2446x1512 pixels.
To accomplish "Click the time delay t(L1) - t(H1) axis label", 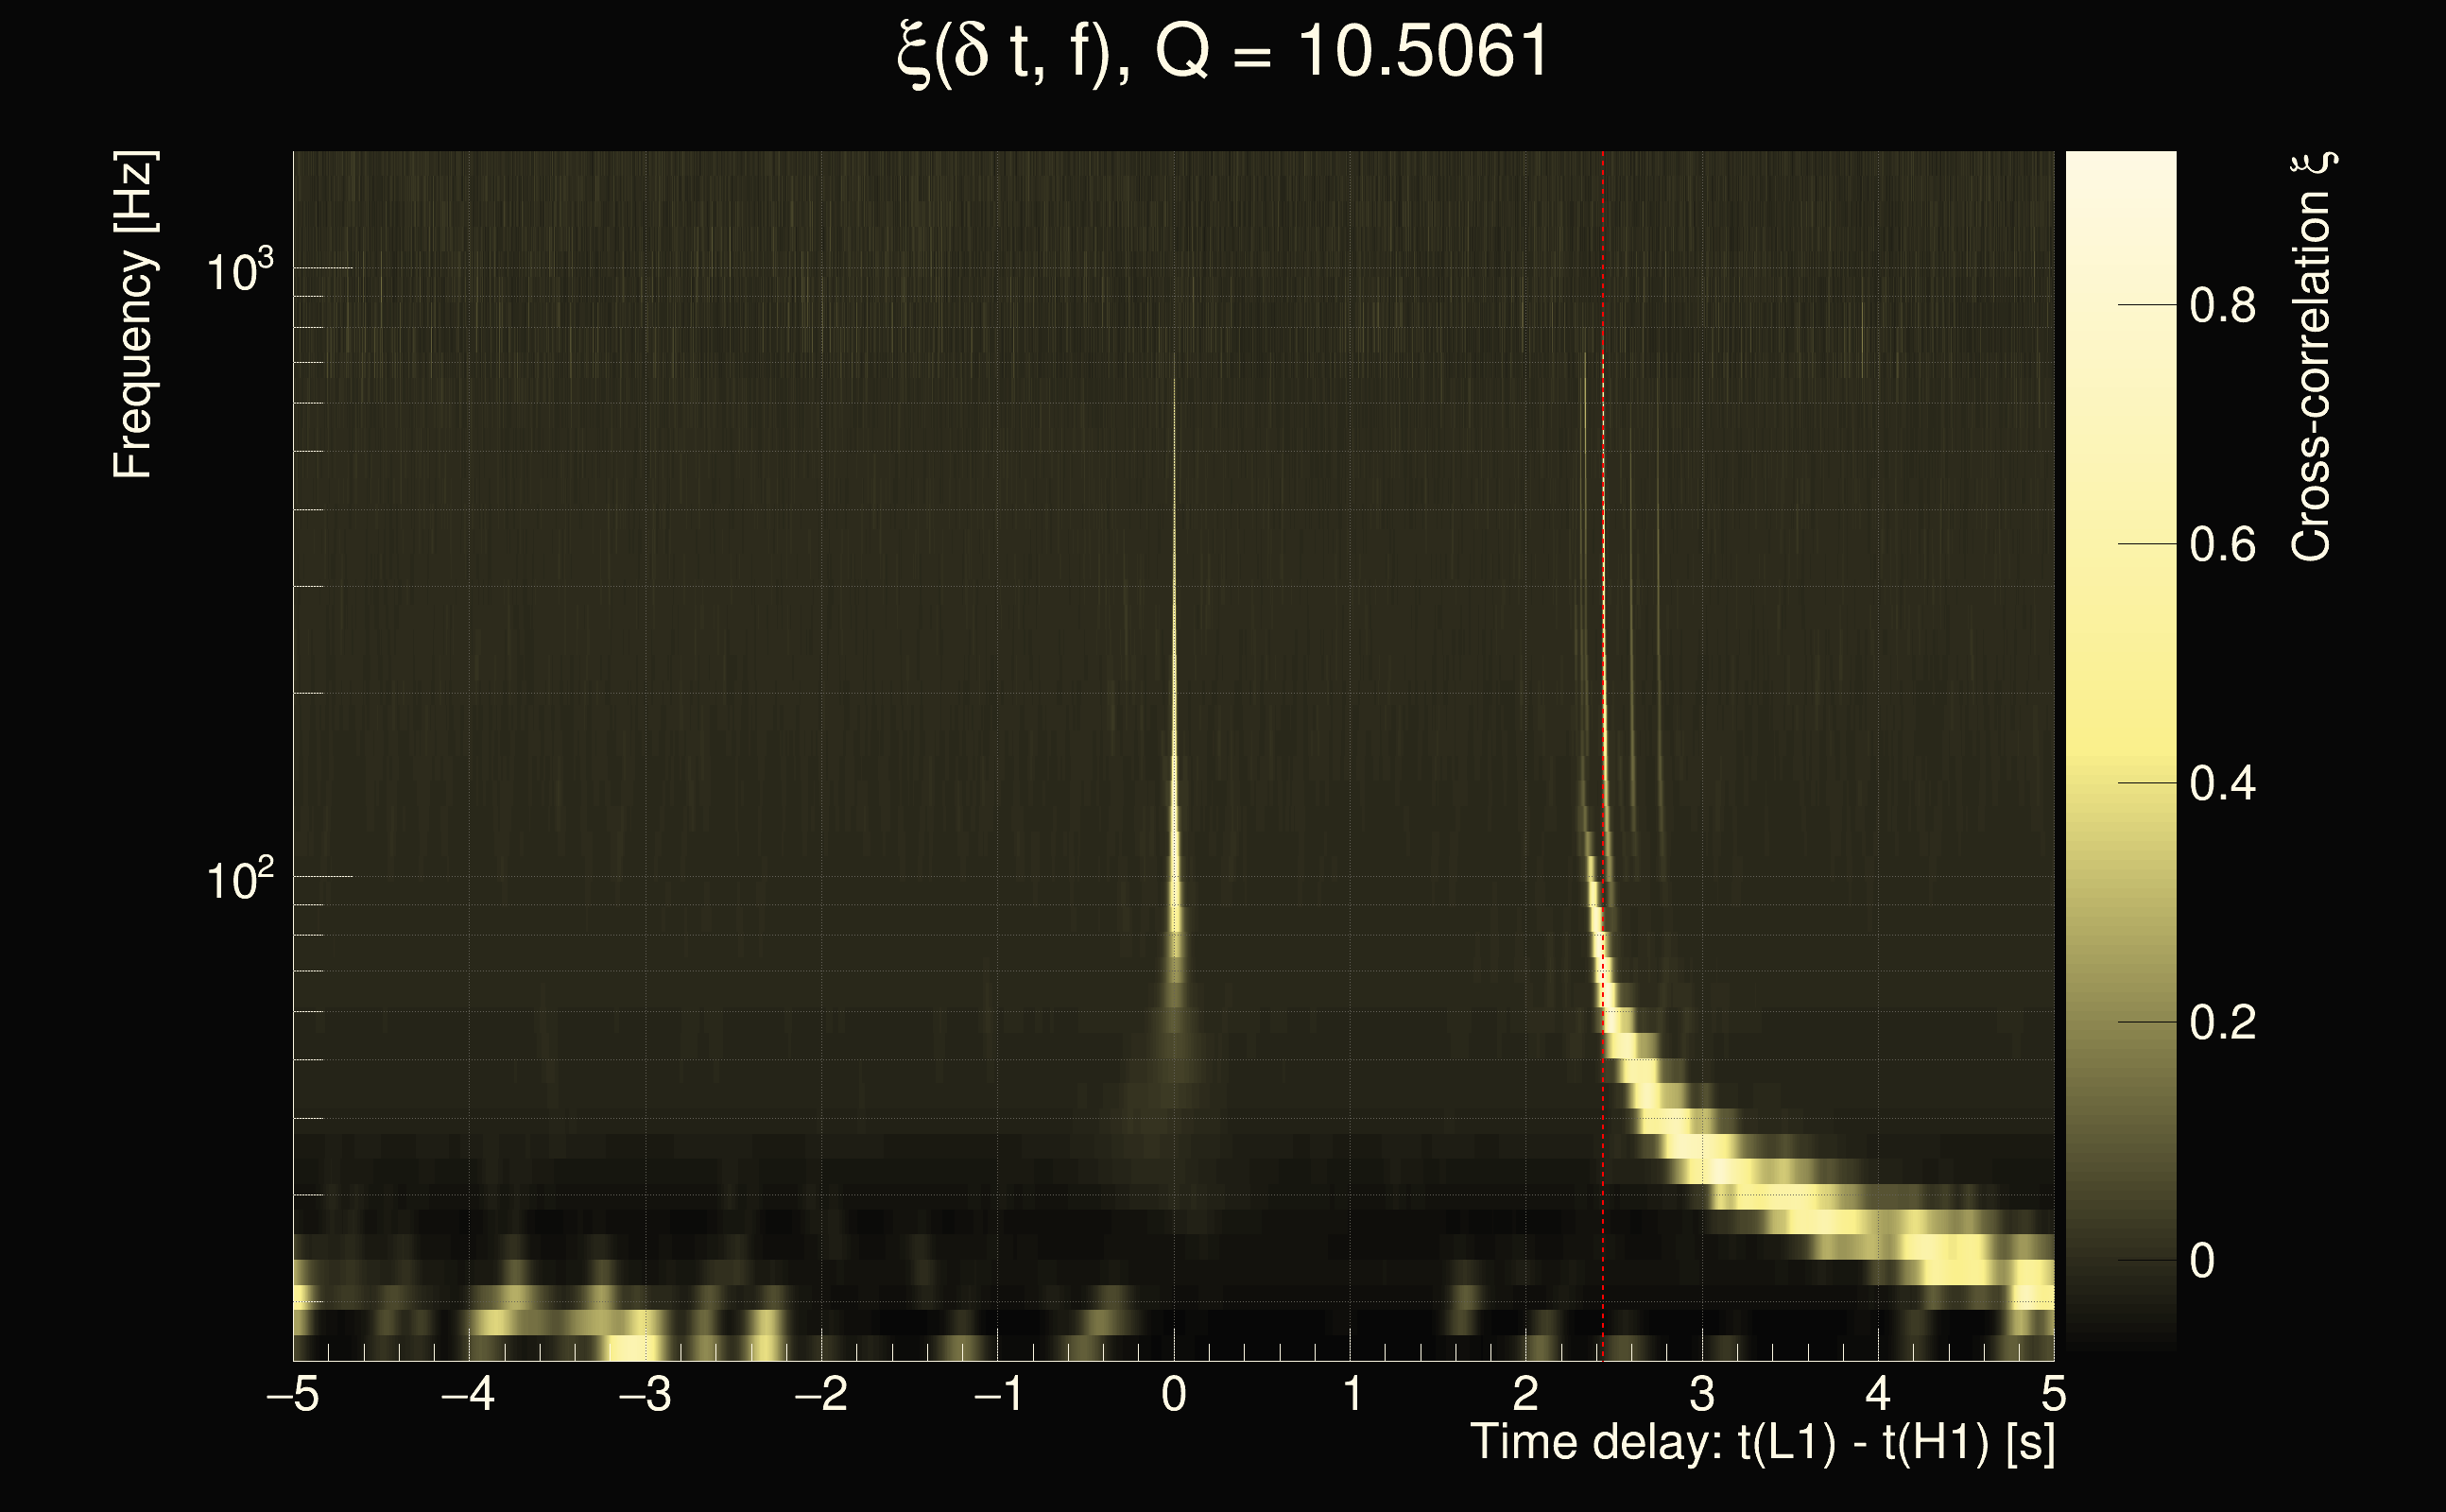I will pyautogui.click(x=1762, y=1442).
